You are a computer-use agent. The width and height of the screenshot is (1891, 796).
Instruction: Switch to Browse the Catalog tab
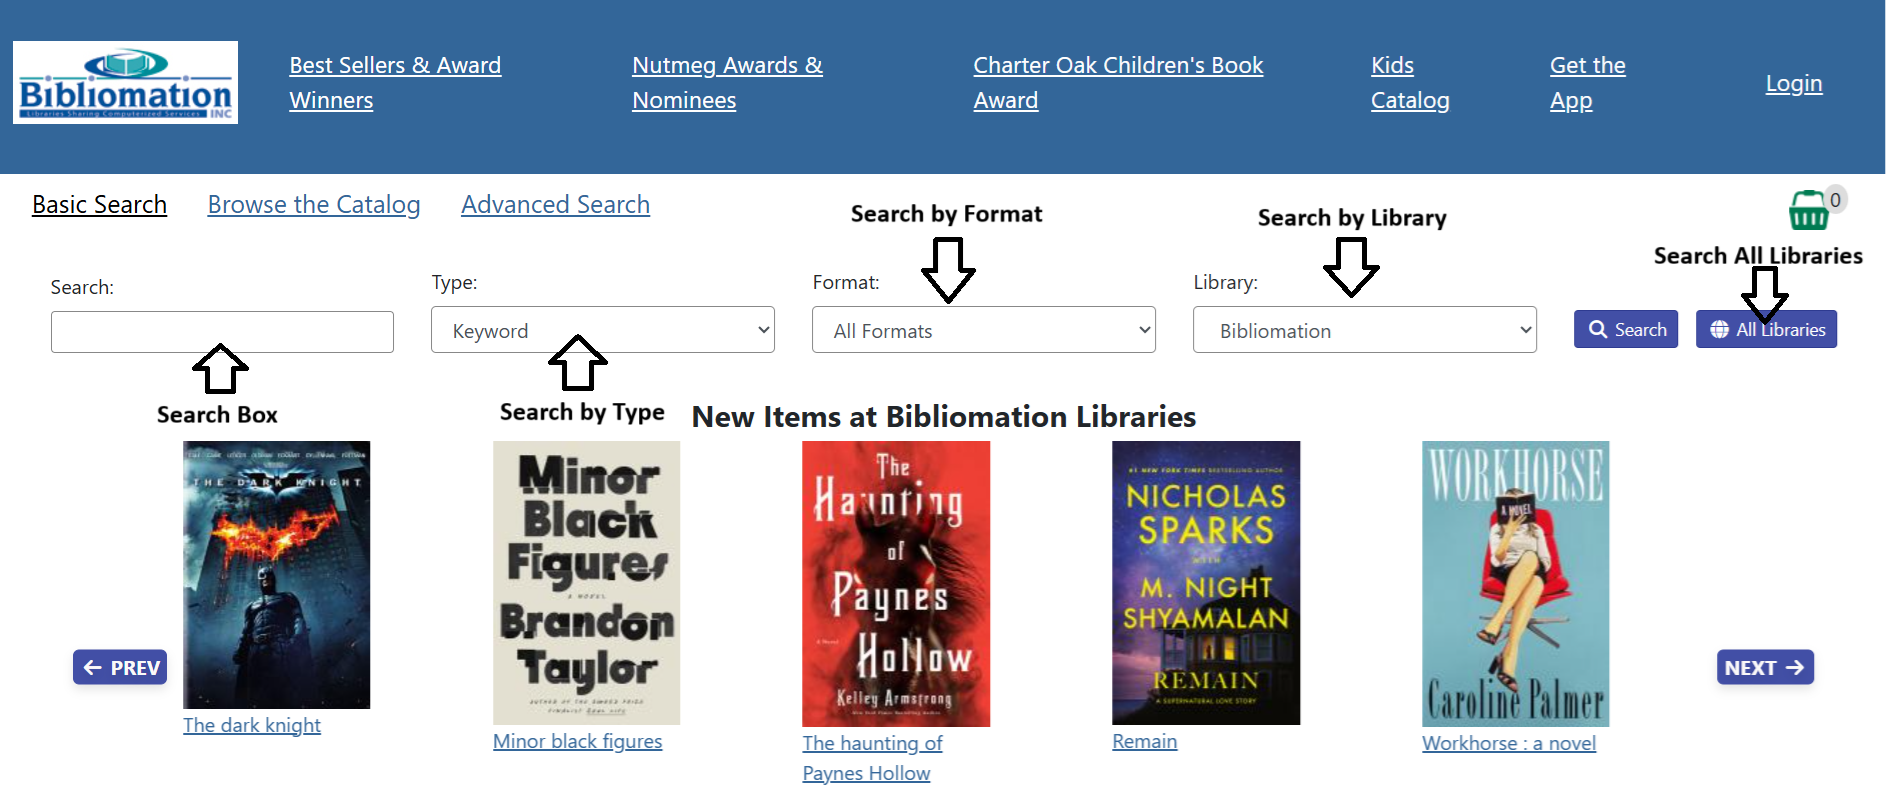314,205
